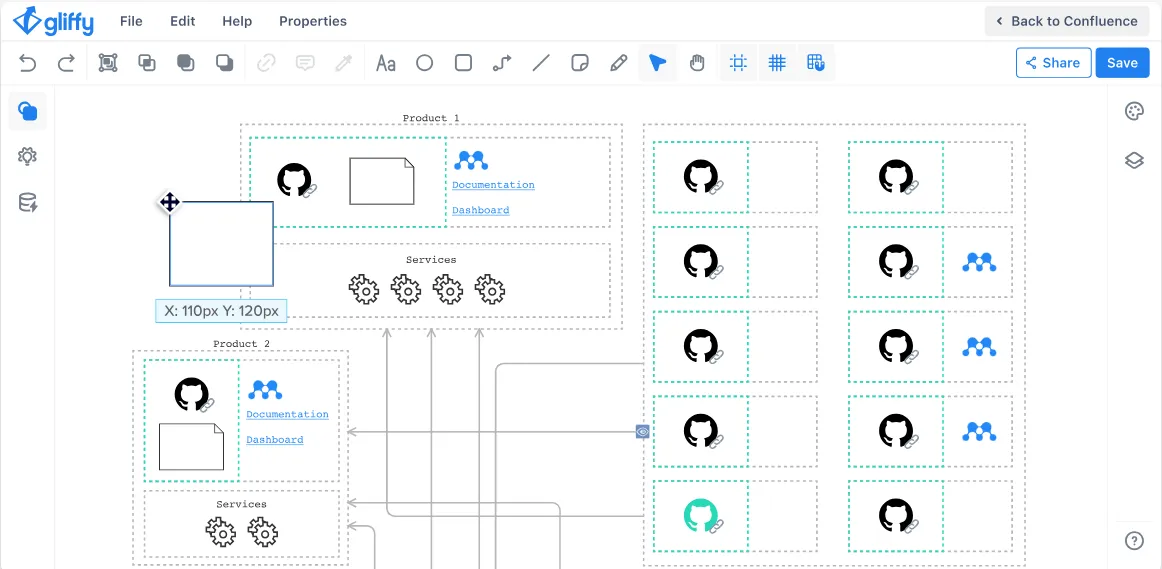The height and width of the screenshot is (569, 1162).
Task: Open the Edit menu
Action: pos(182,21)
